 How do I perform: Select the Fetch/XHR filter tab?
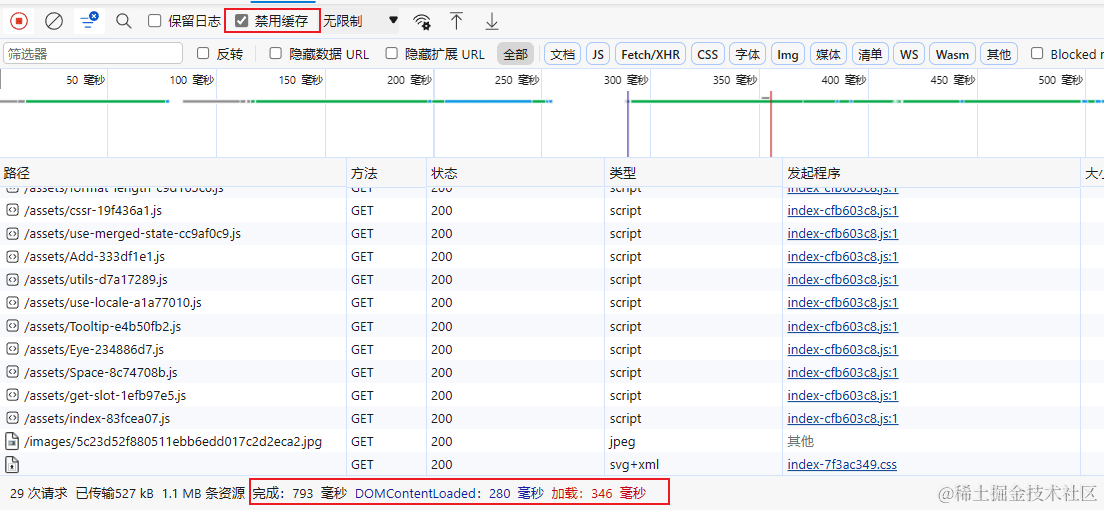pyautogui.click(x=650, y=54)
